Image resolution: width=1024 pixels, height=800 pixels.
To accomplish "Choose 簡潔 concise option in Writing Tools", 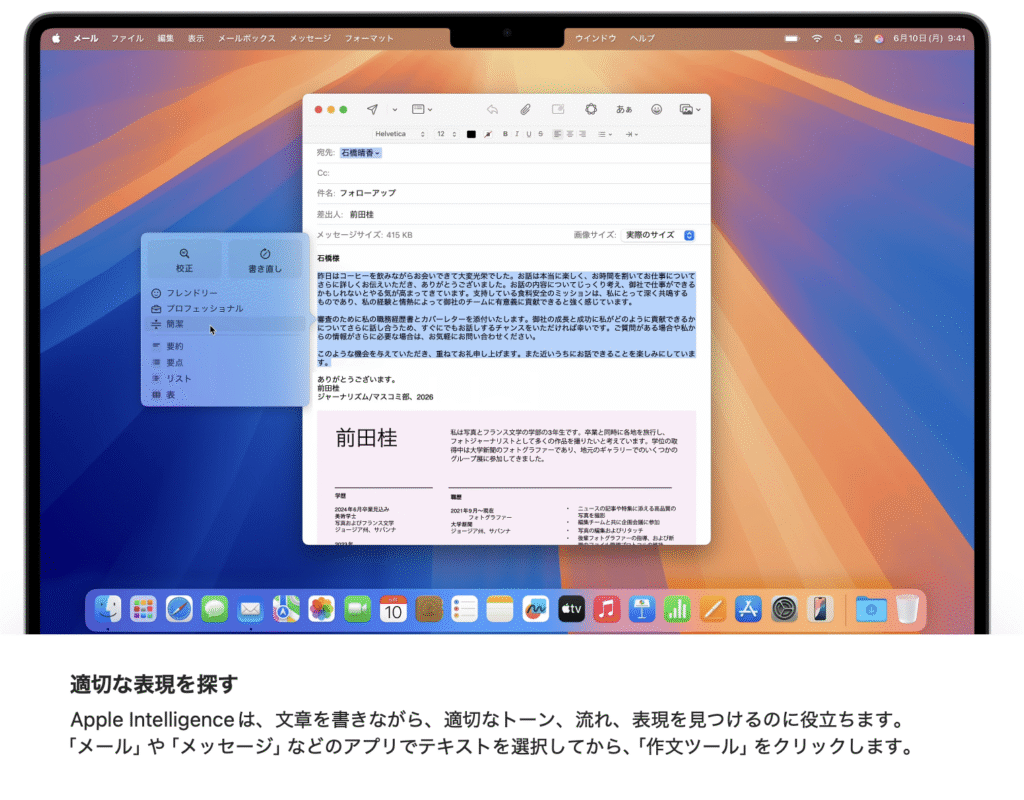I will point(225,324).
